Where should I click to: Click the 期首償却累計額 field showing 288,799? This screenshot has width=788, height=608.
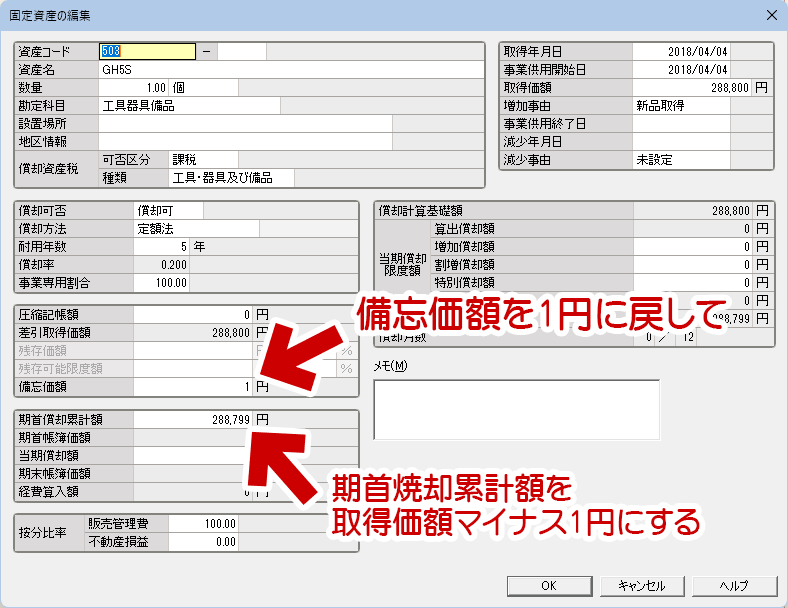click(193, 420)
